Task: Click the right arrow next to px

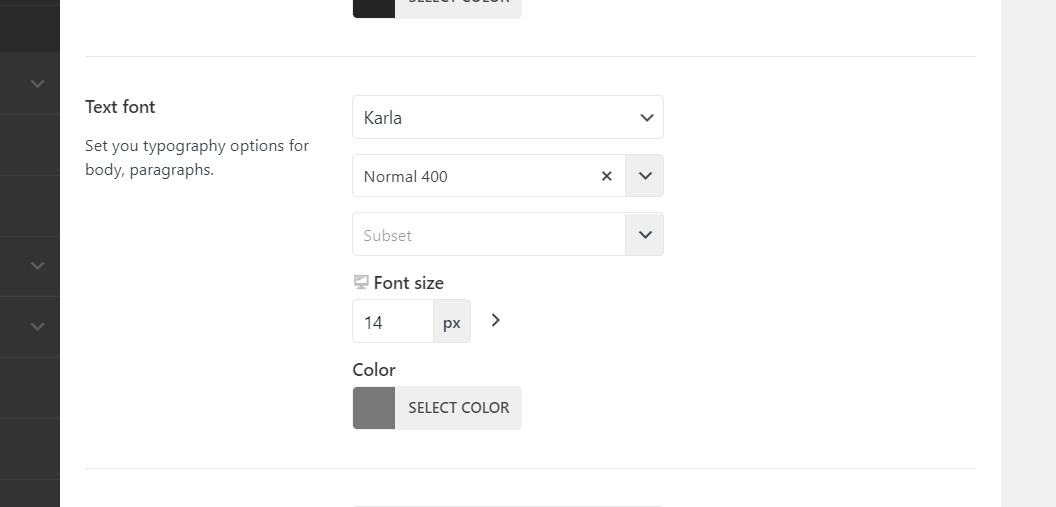Action: click(496, 320)
